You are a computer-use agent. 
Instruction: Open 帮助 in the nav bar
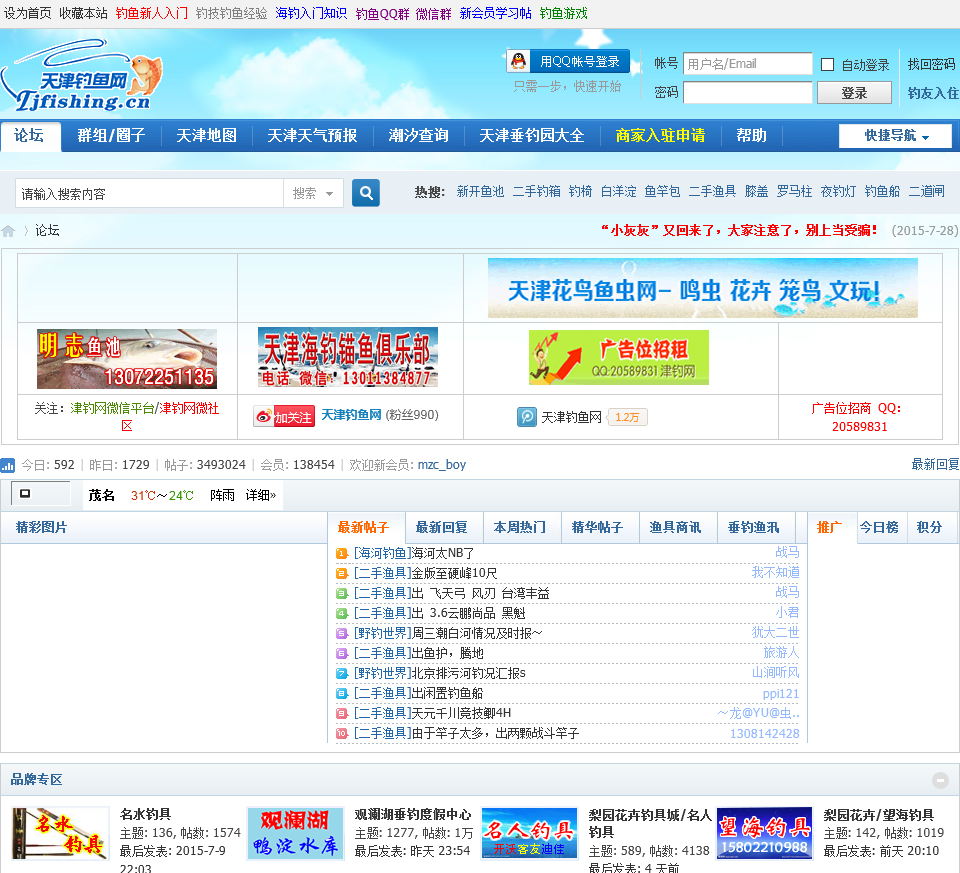(751, 136)
